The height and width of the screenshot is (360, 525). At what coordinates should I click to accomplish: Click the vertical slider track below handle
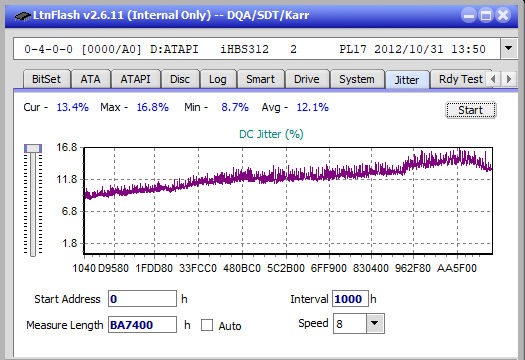click(x=33, y=204)
